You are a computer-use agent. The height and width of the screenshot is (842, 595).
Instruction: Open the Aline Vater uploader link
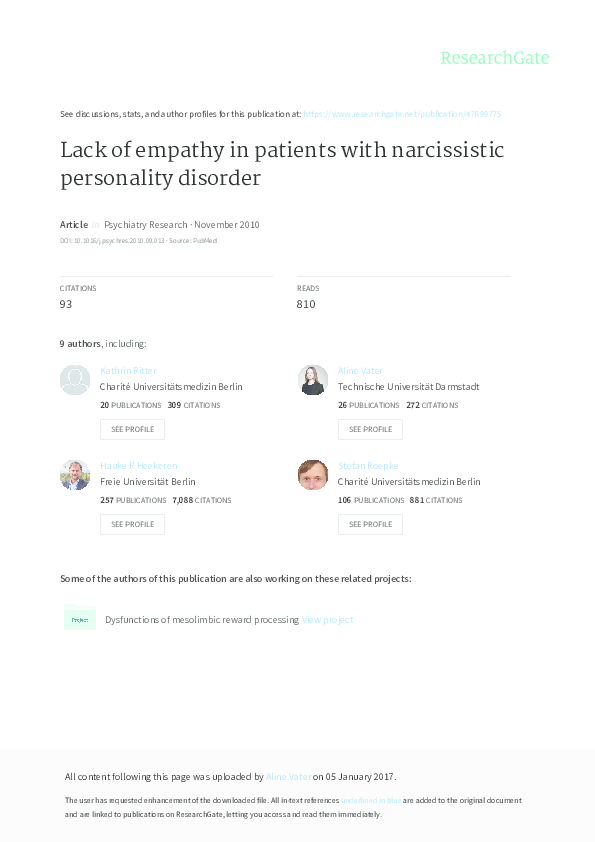click(287, 775)
